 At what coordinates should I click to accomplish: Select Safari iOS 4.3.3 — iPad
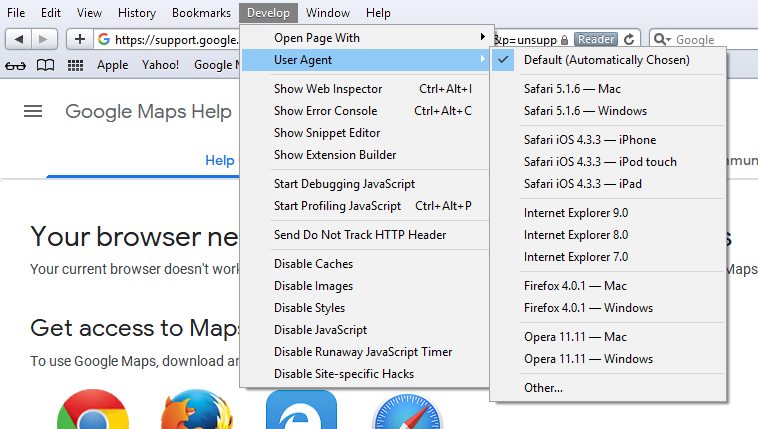click(582, 184)
